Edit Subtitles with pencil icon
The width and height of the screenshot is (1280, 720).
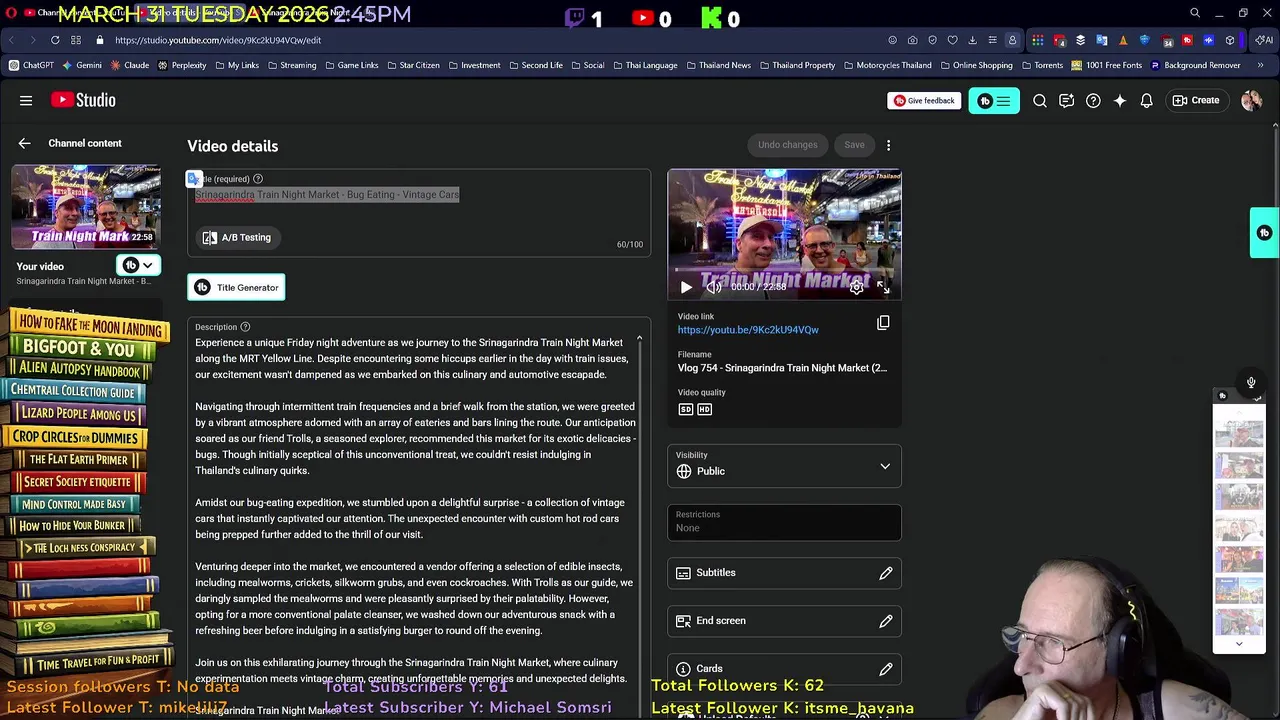pos(886,573)
